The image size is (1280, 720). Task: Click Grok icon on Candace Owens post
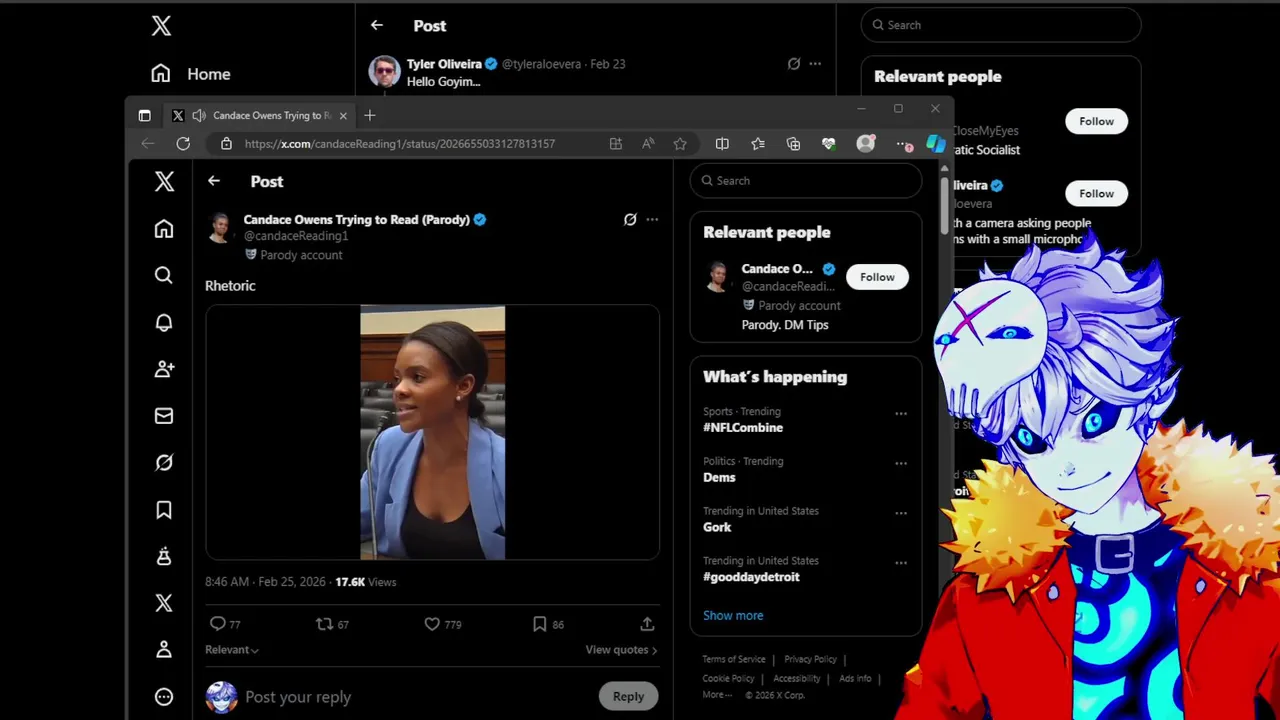point(630,219)
